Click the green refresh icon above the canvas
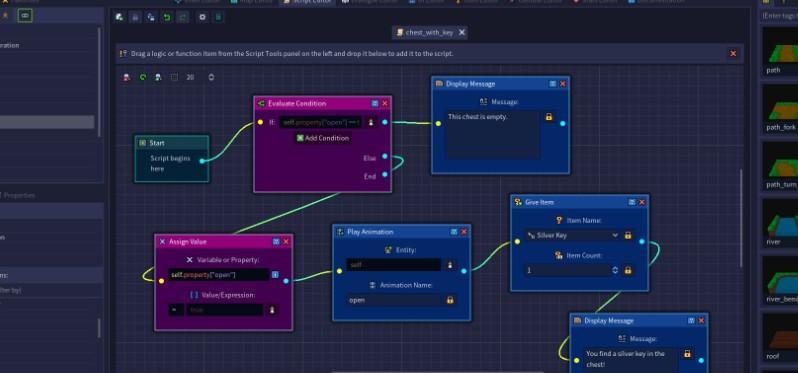798x373 pixels. (x=143, y=77)
